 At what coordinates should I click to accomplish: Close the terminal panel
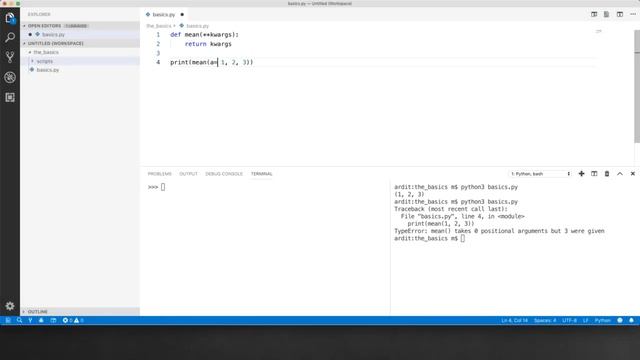point(633,173)
